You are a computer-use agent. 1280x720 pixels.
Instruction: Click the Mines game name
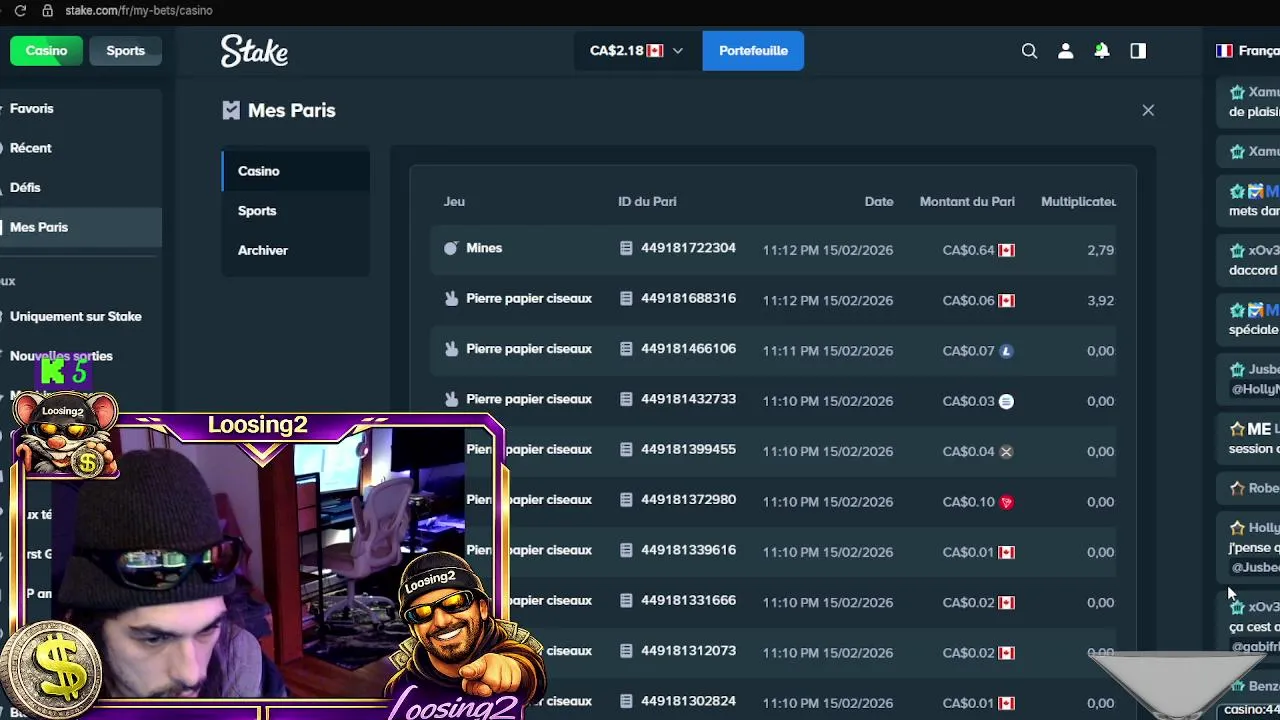tap(484, 248)
